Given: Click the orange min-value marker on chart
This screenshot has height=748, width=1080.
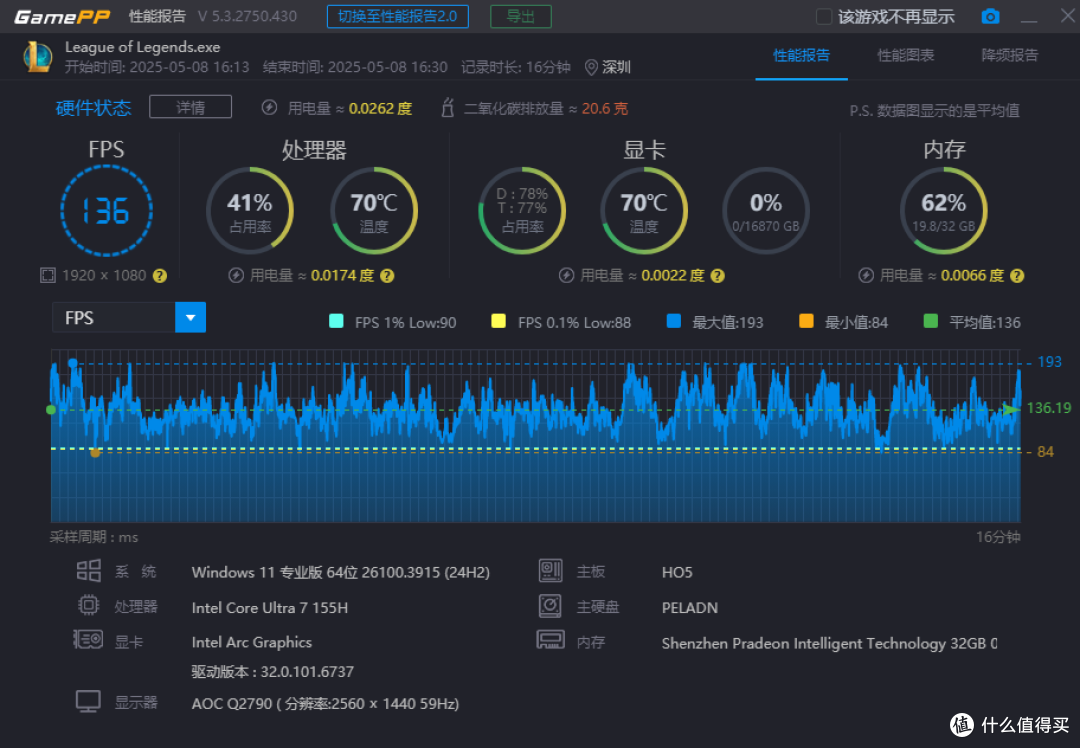Looking at the screenshot, I should coord(95,453).
